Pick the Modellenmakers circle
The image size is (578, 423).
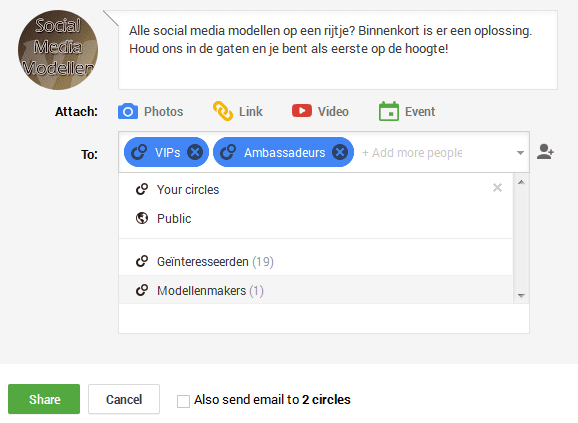(x=316, y=290)
